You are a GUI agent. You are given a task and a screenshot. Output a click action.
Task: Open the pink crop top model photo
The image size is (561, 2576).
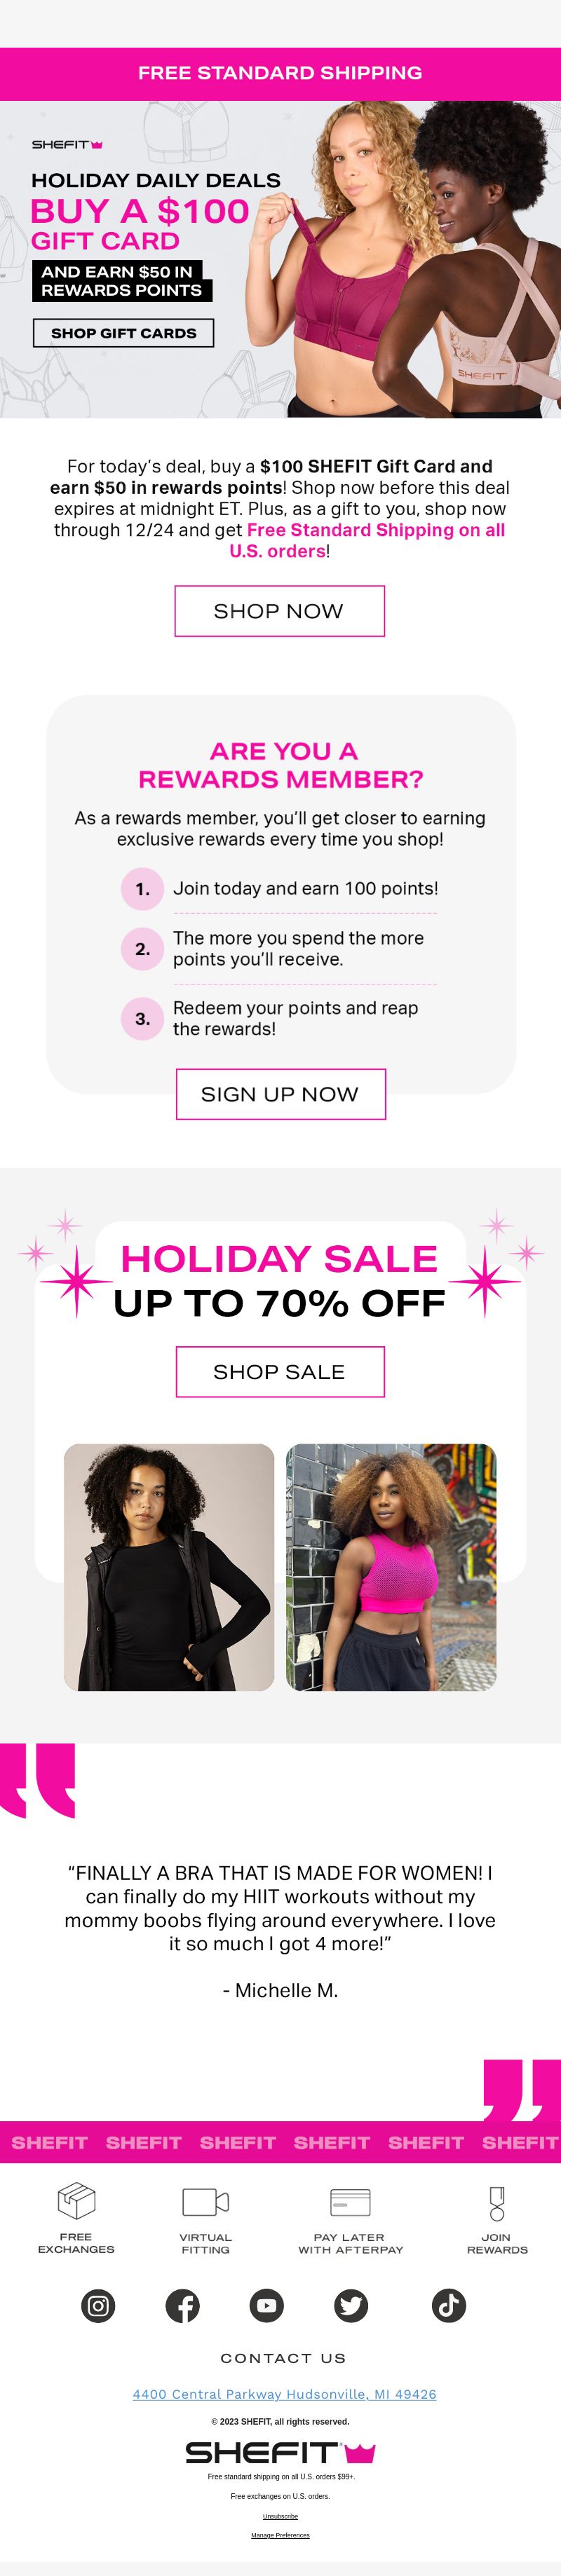[391, 1567]
